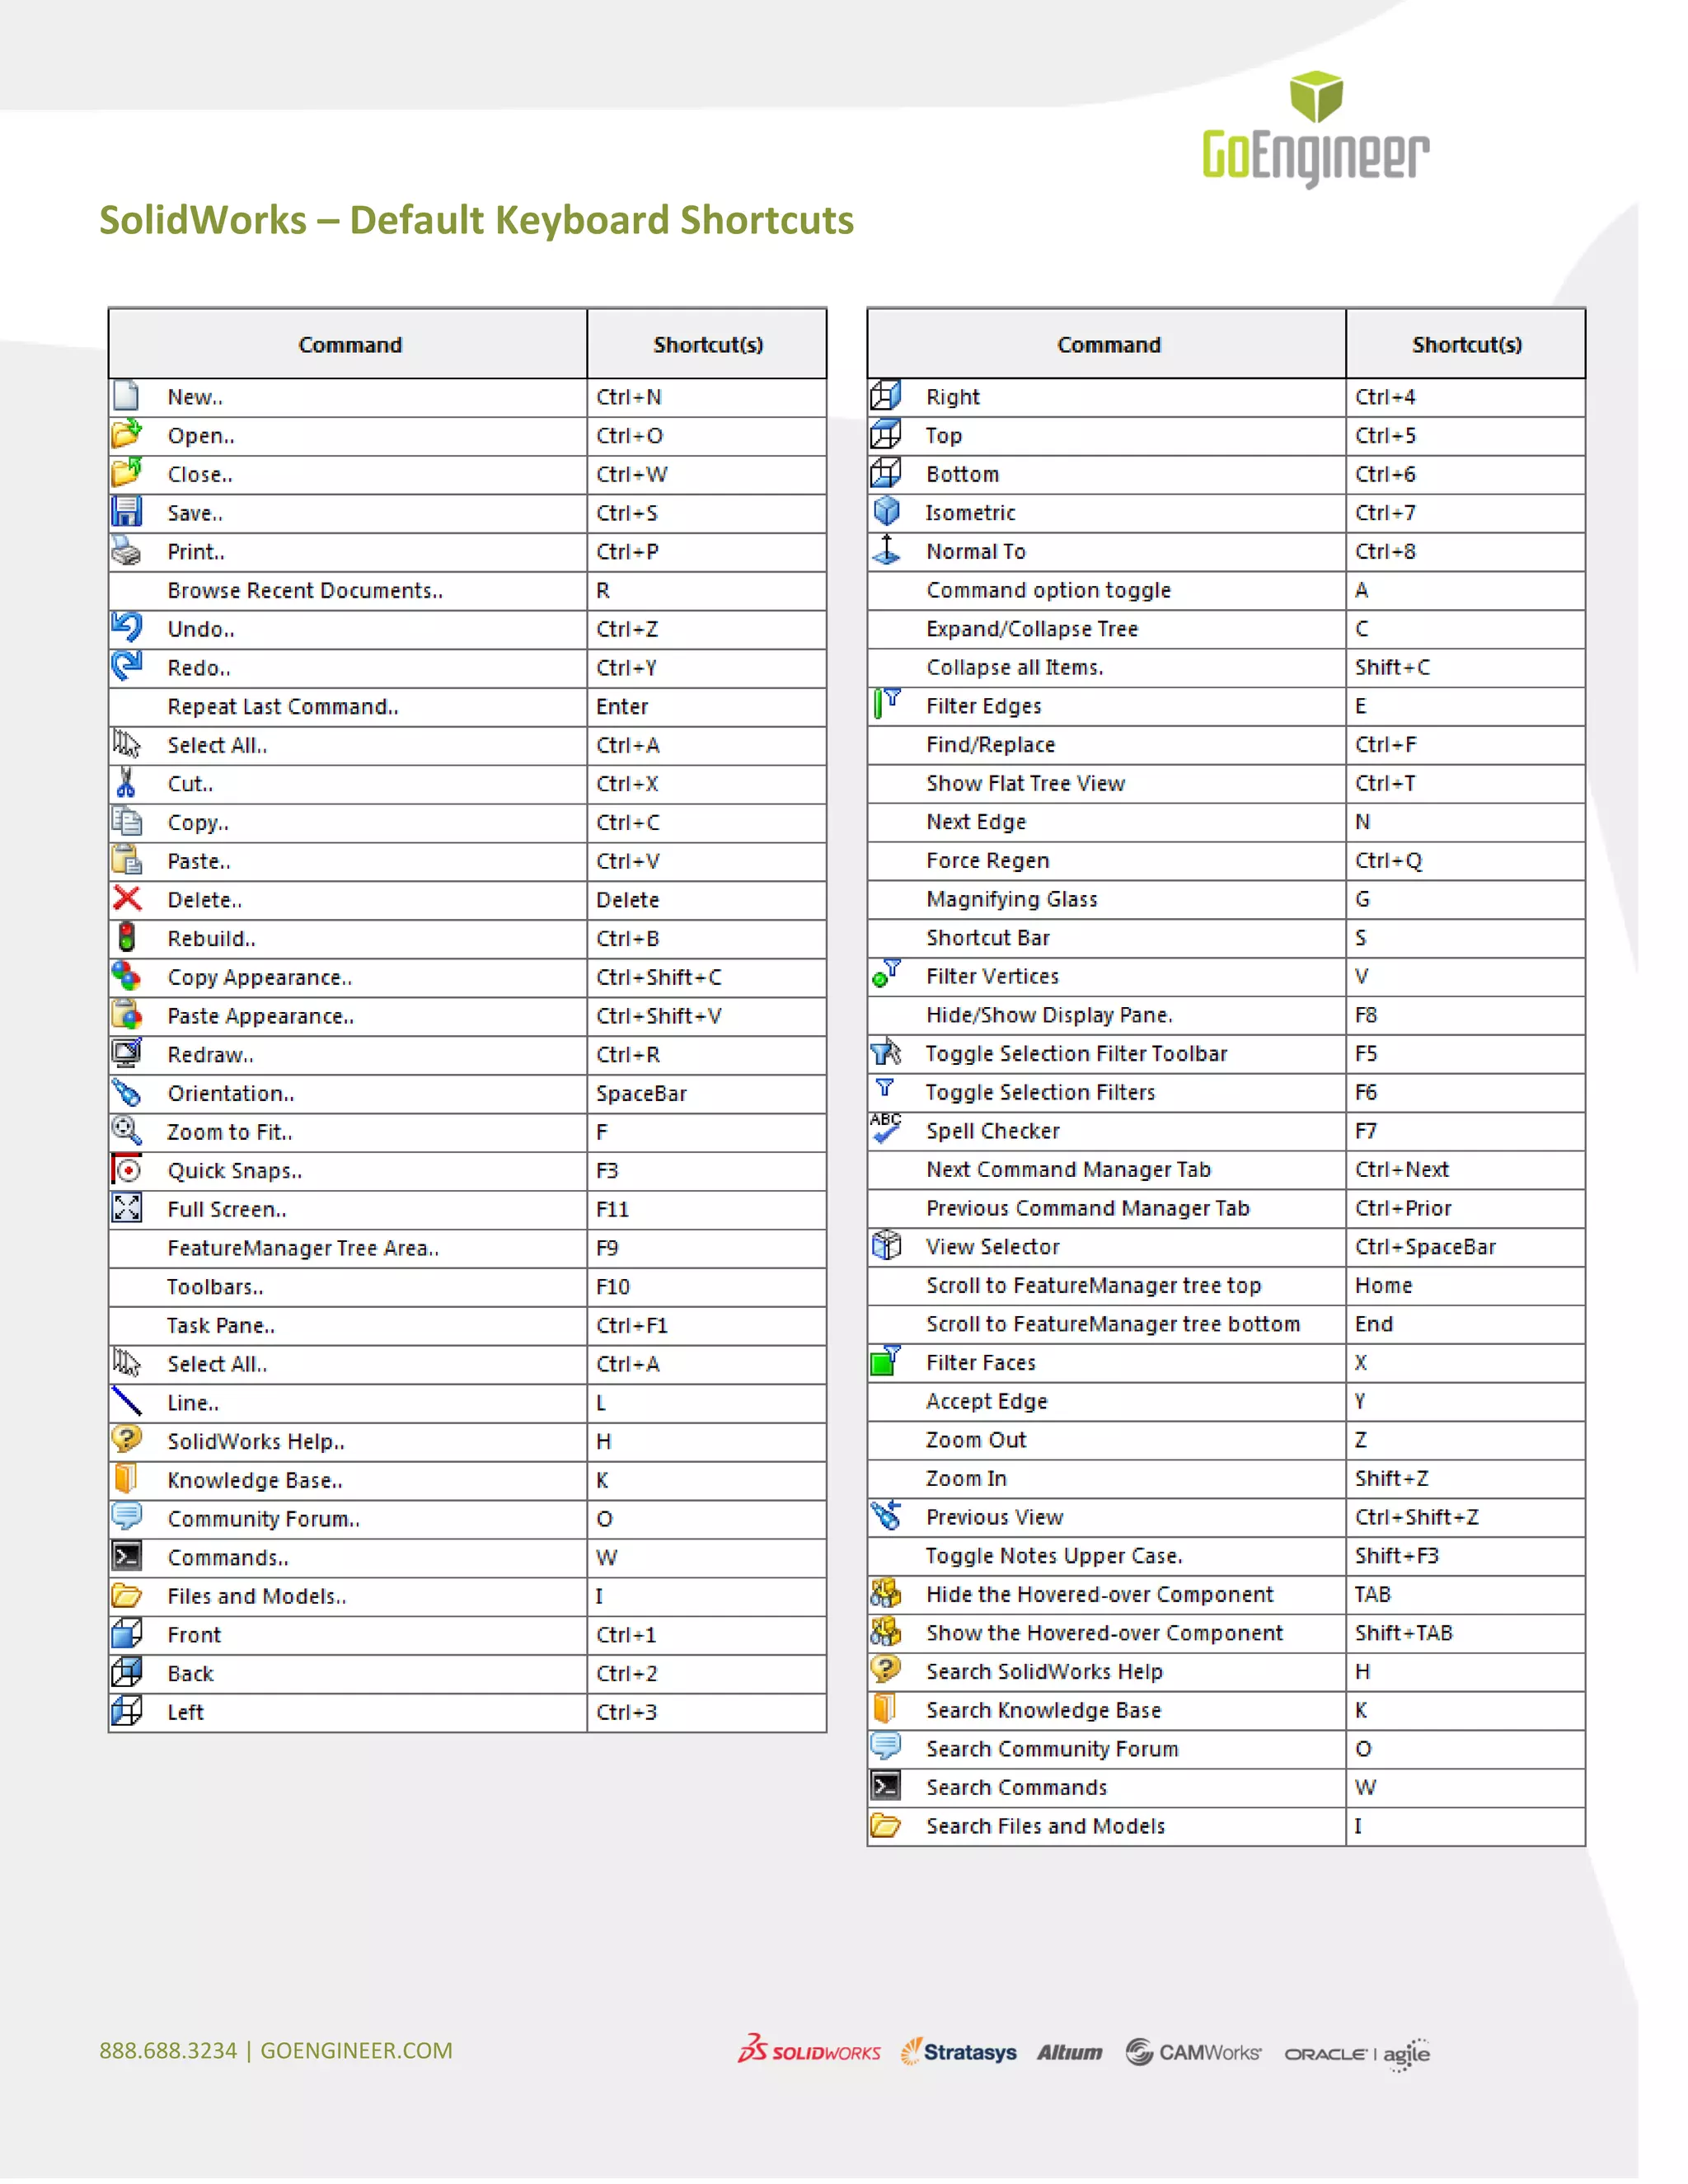The image size is (1688, 2184).
Task: Click the Toggle Selection Filter Toolbar row text
Action: point(1076,1054)
